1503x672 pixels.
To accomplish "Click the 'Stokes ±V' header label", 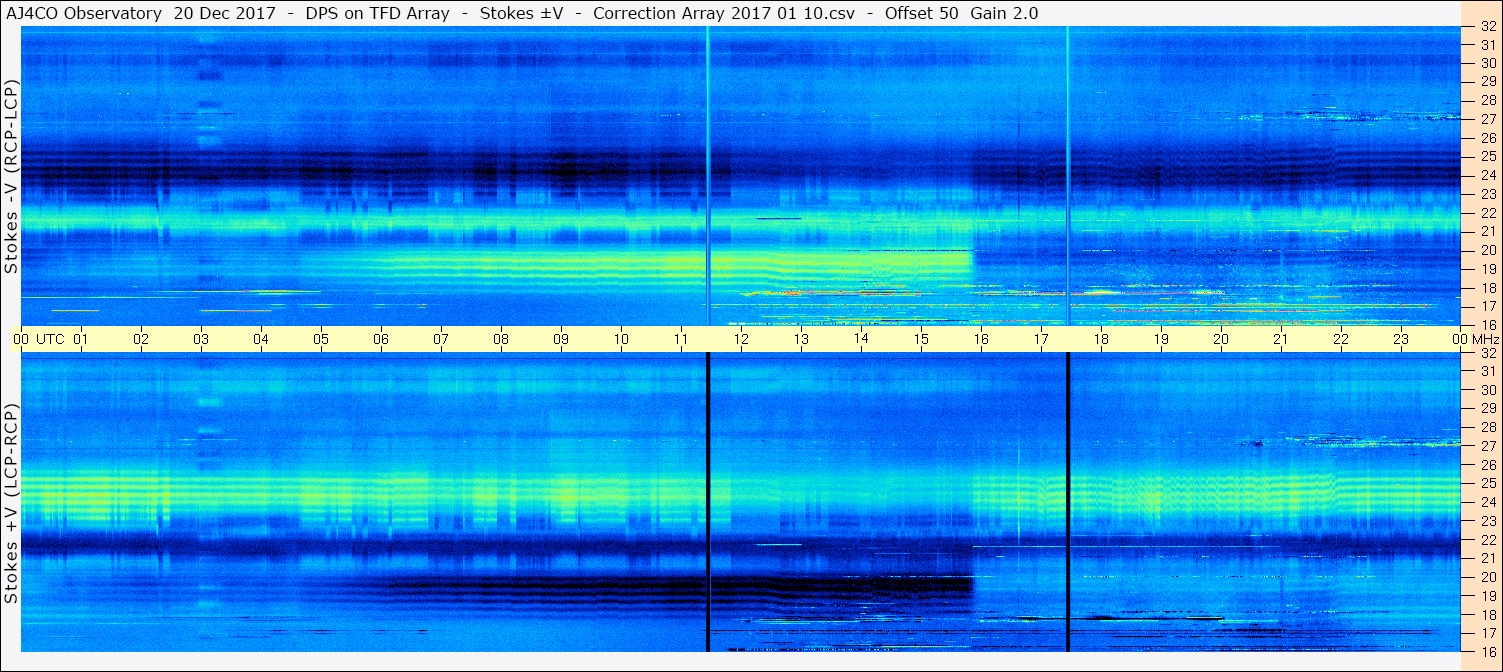I will 520,13.
